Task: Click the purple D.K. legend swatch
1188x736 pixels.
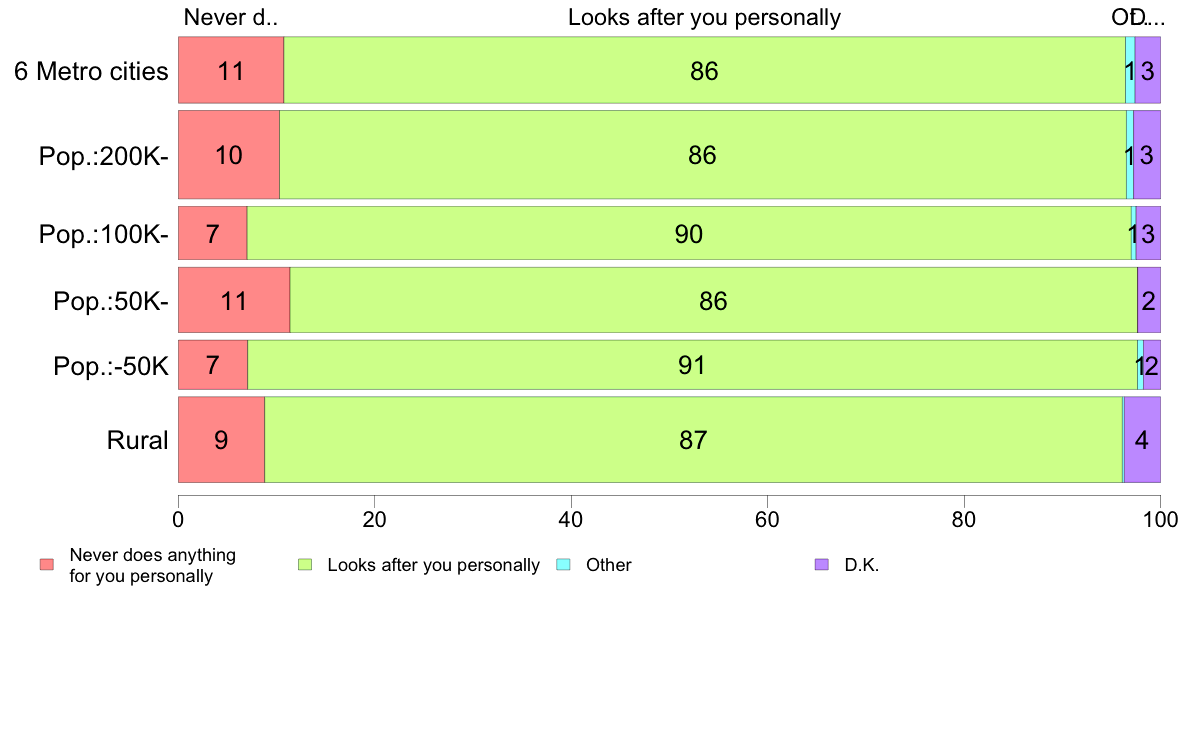Action: (822, 565)
